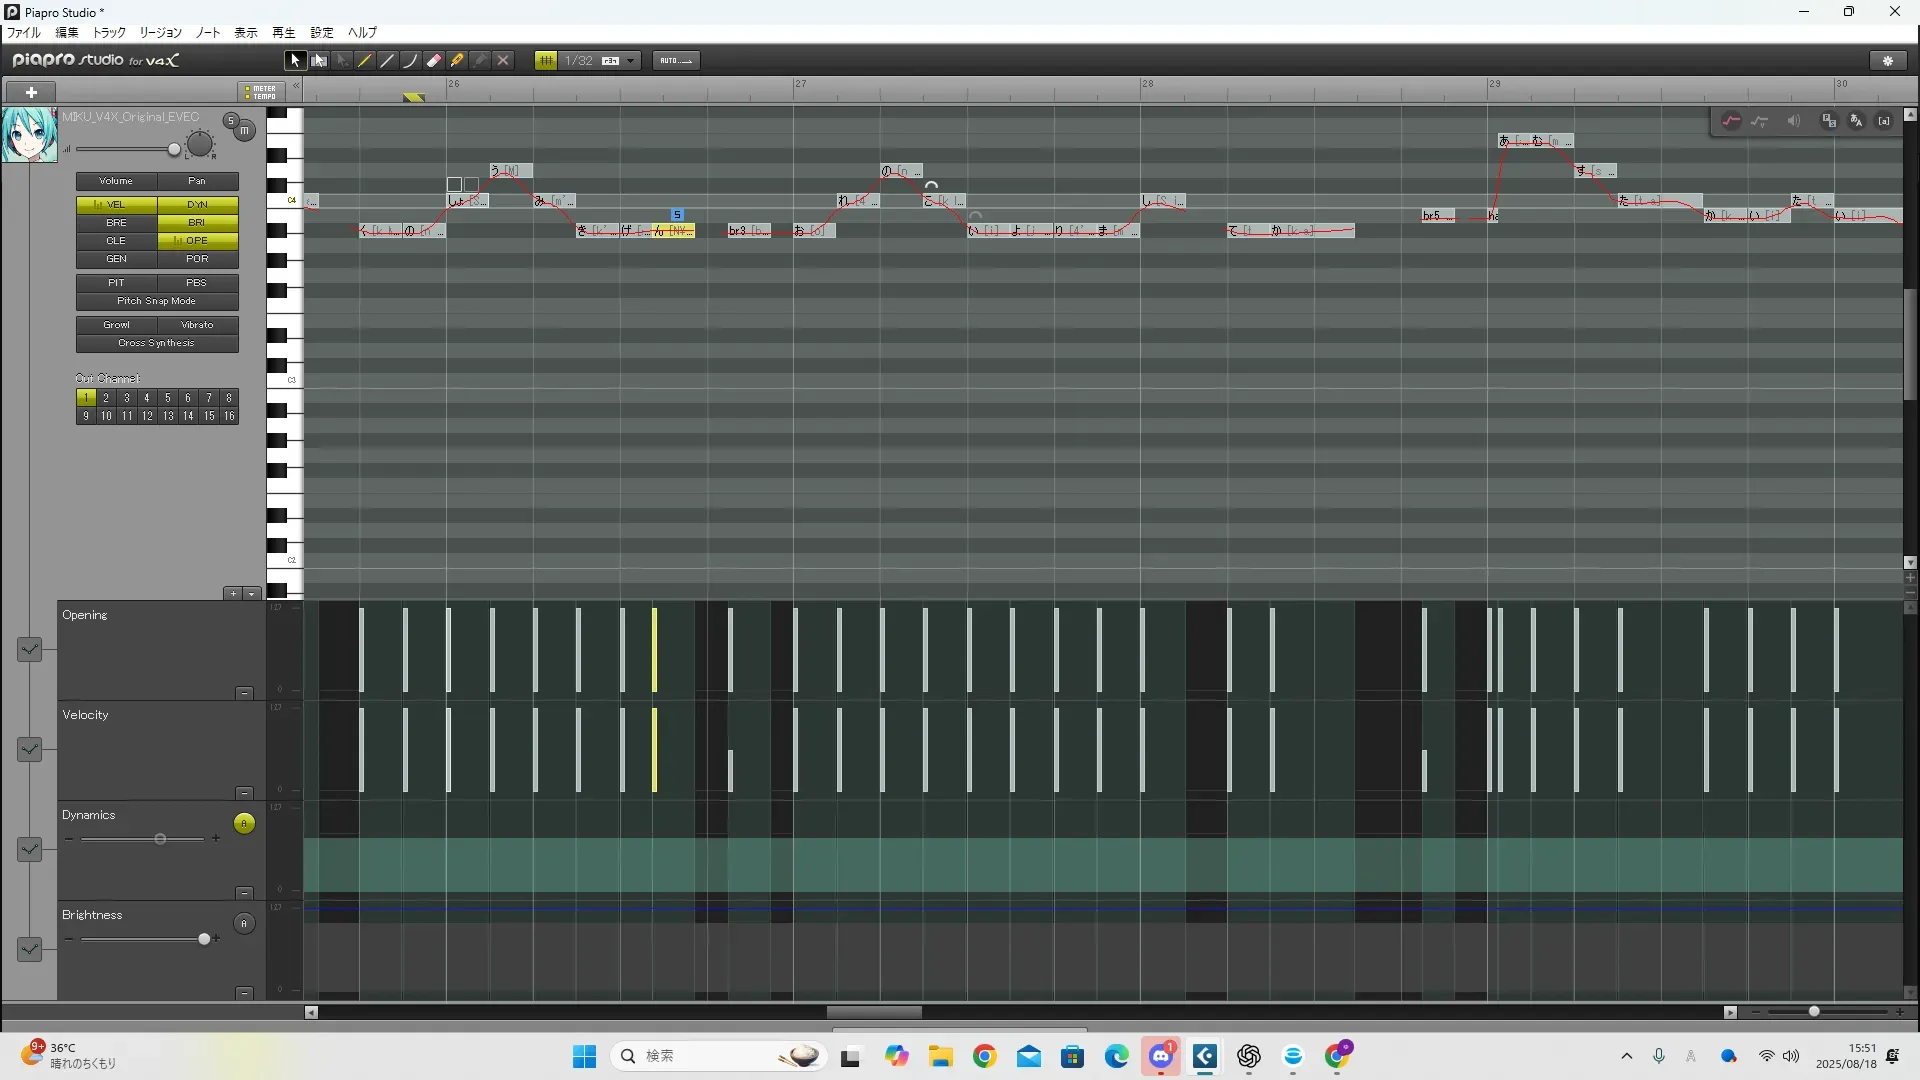
Task: Click the Pitch Snap Mode button
Action: pyautogui.click(x=156, y=301)
